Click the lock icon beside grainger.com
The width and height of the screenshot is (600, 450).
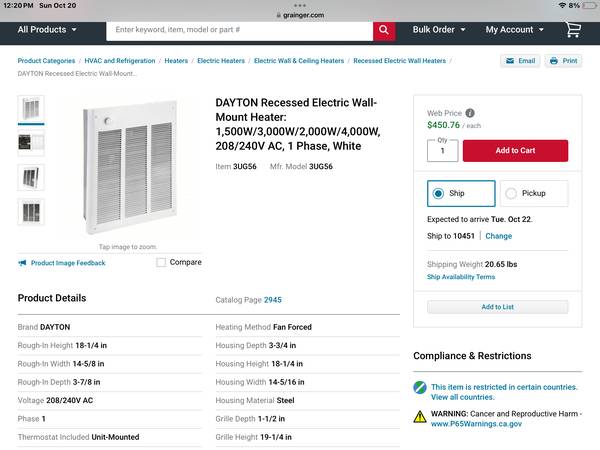[279, 15]
